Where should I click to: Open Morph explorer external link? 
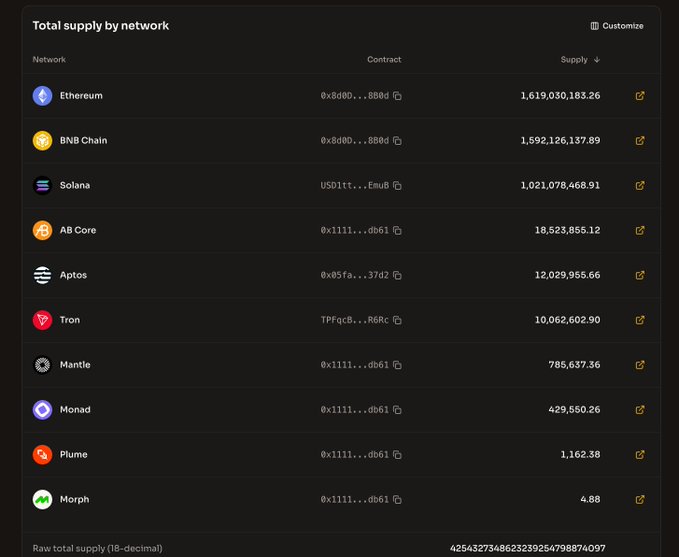tap(640, 499)
